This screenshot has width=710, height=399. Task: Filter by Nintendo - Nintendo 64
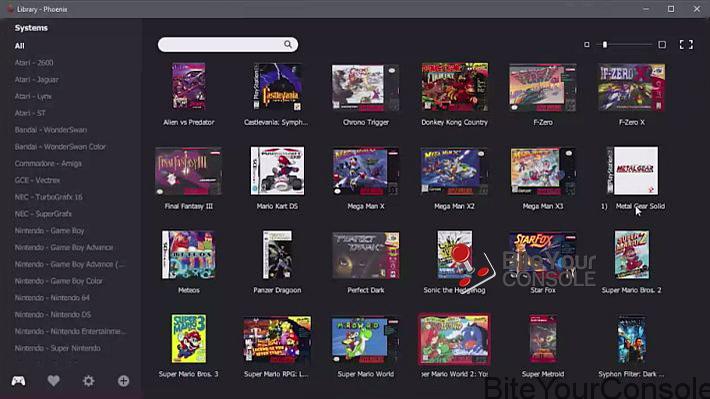[52, 298]
